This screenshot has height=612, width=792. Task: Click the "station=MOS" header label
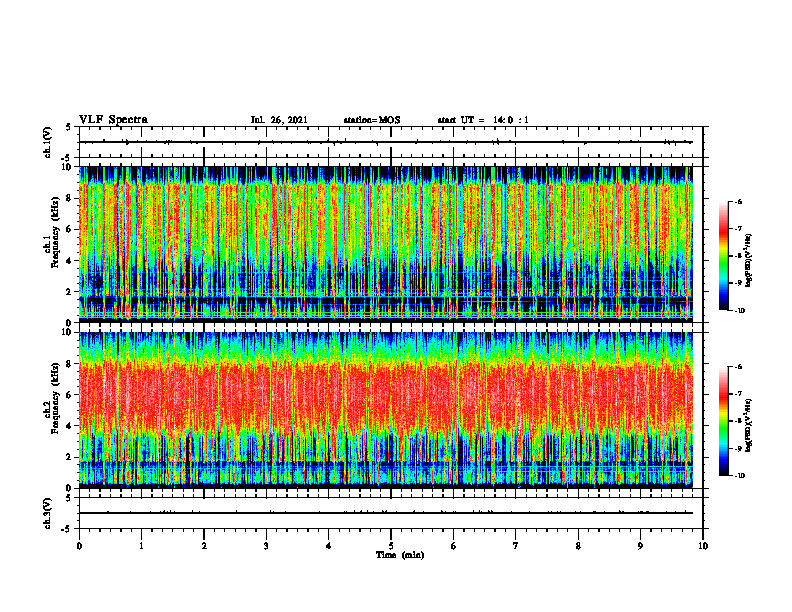tap(372, 120)
